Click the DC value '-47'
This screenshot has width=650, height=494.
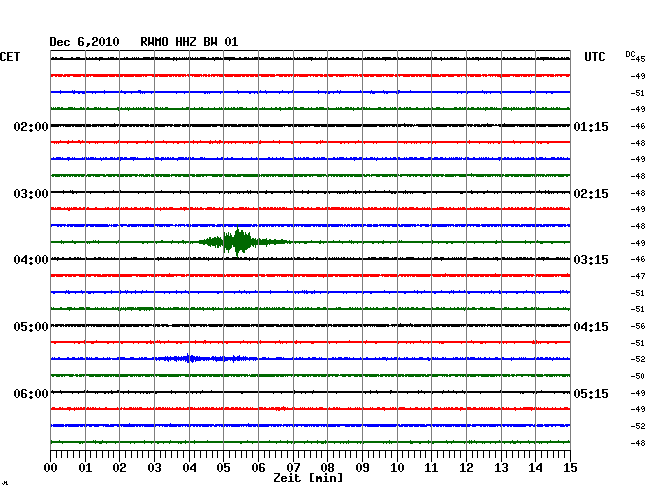[x=638, y=276]
